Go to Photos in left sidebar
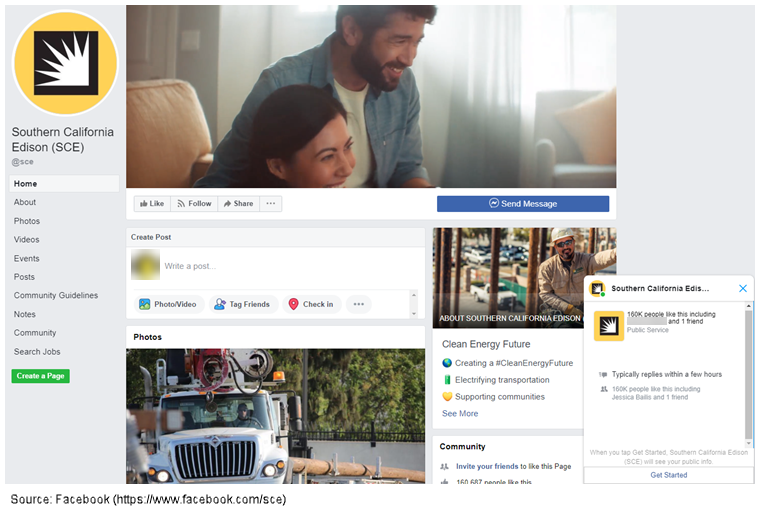 27,221
